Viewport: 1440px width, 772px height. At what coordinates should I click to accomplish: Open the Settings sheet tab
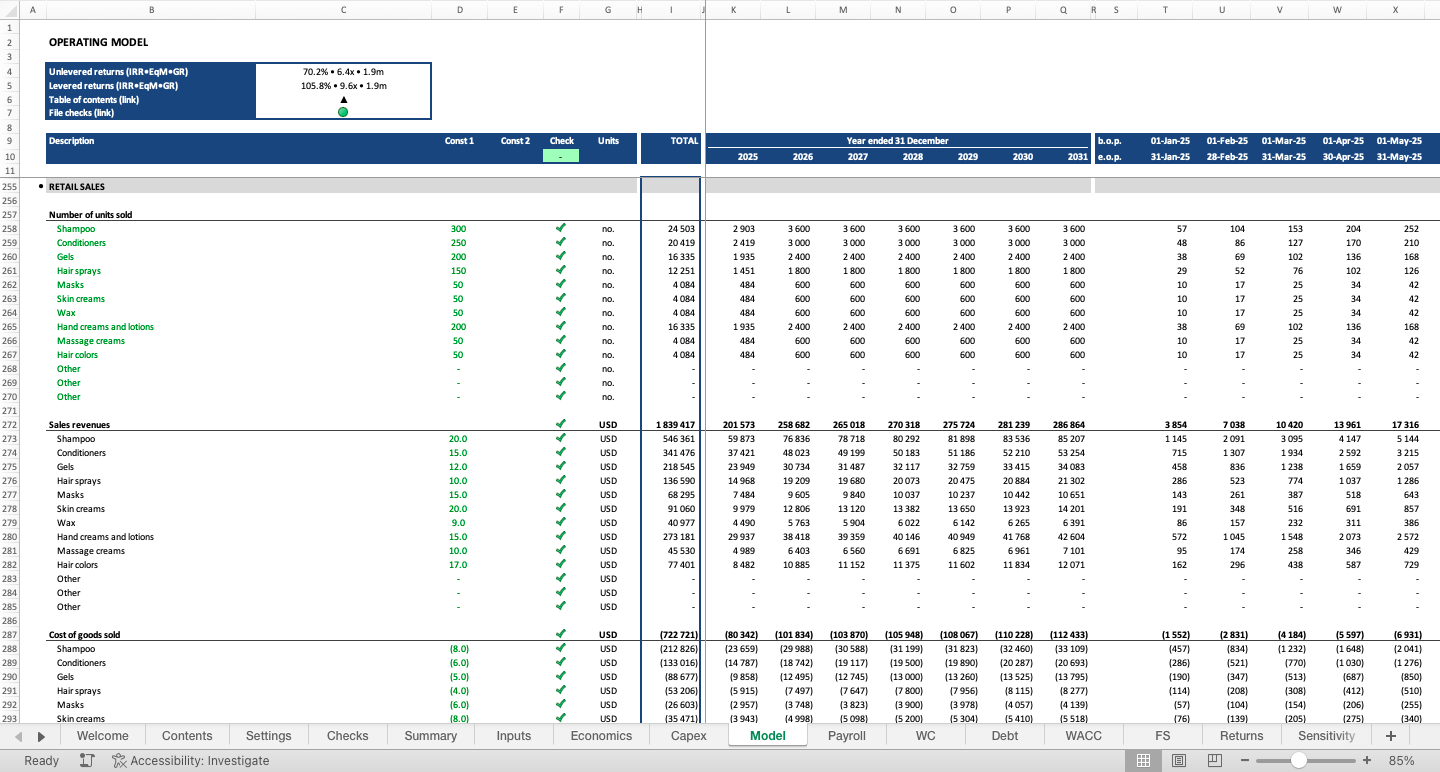(268, 736)
